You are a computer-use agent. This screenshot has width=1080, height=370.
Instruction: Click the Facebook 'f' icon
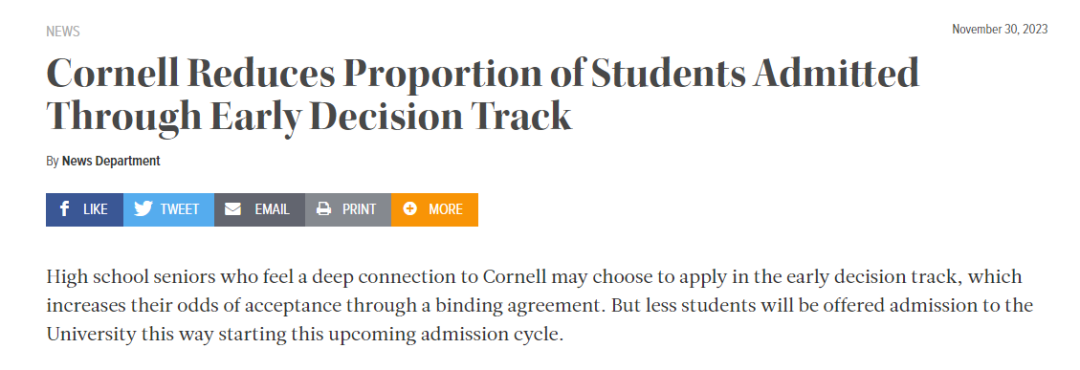pos(64,209)
